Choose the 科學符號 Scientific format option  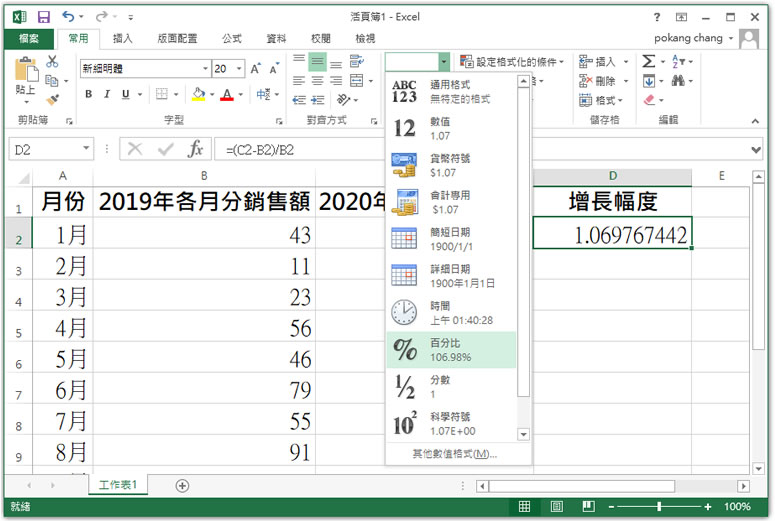(451, 424)
